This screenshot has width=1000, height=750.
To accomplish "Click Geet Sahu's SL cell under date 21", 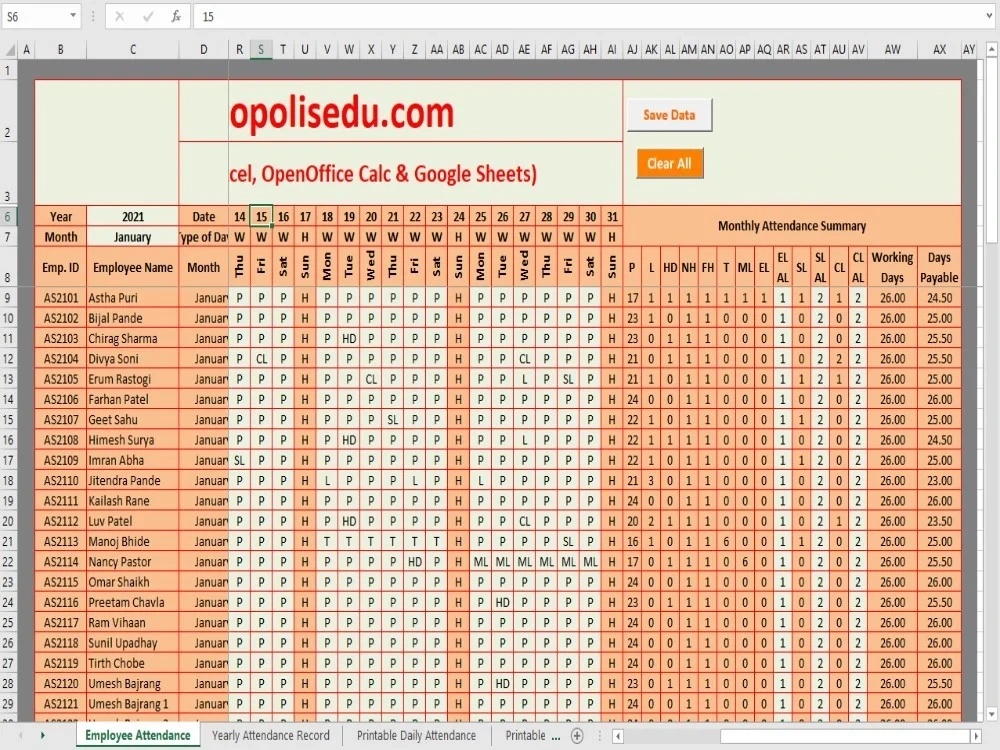I will 393,420.
